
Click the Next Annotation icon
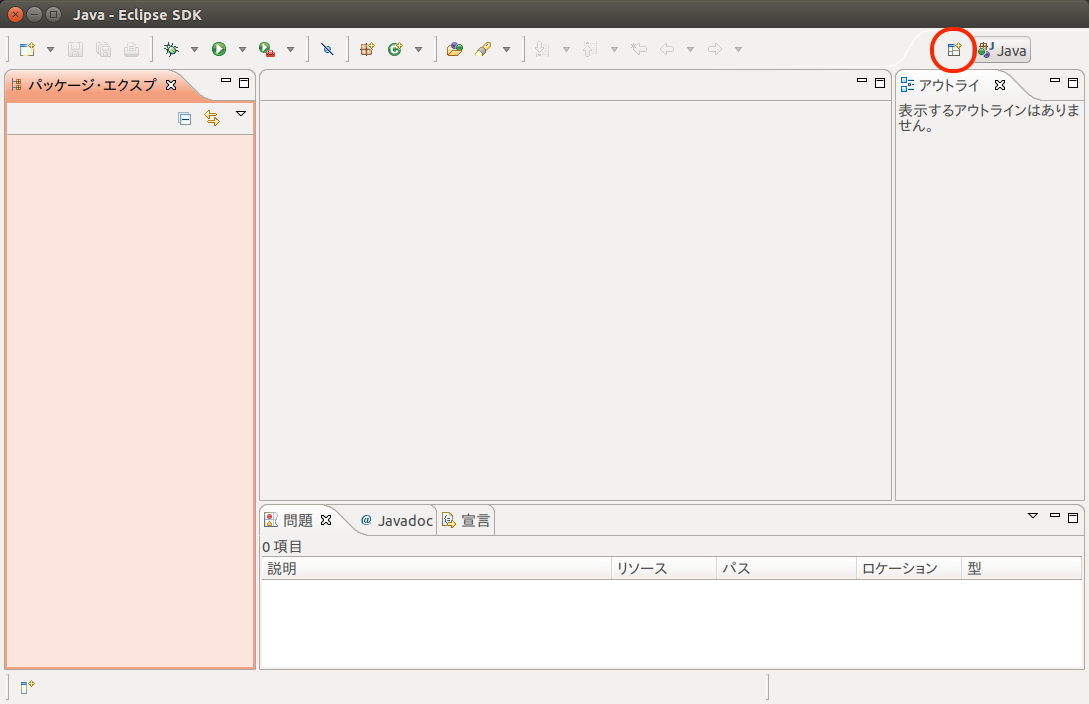pos(542,49)
